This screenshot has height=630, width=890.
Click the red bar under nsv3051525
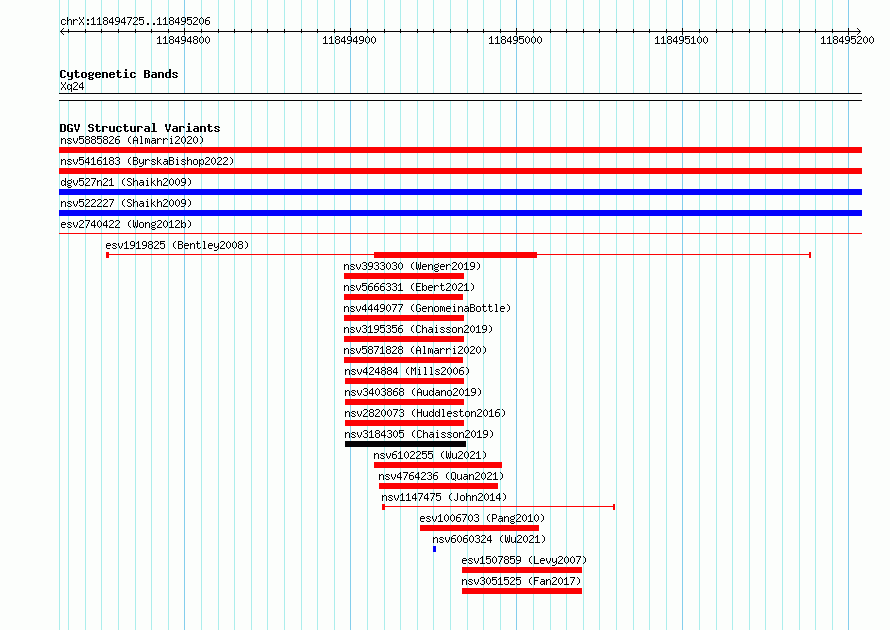pyautogui.click(x=522, y=591)
